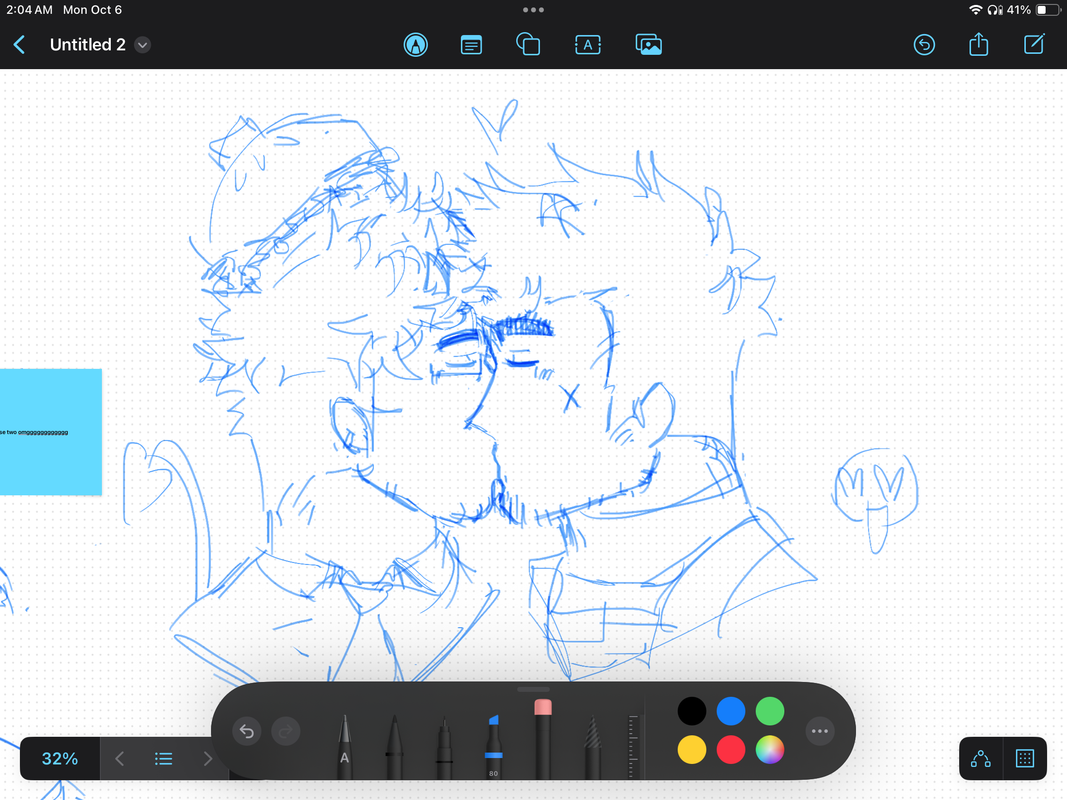Open more options in drawing palette
The image size is (1067, 800).
point(820,731)
